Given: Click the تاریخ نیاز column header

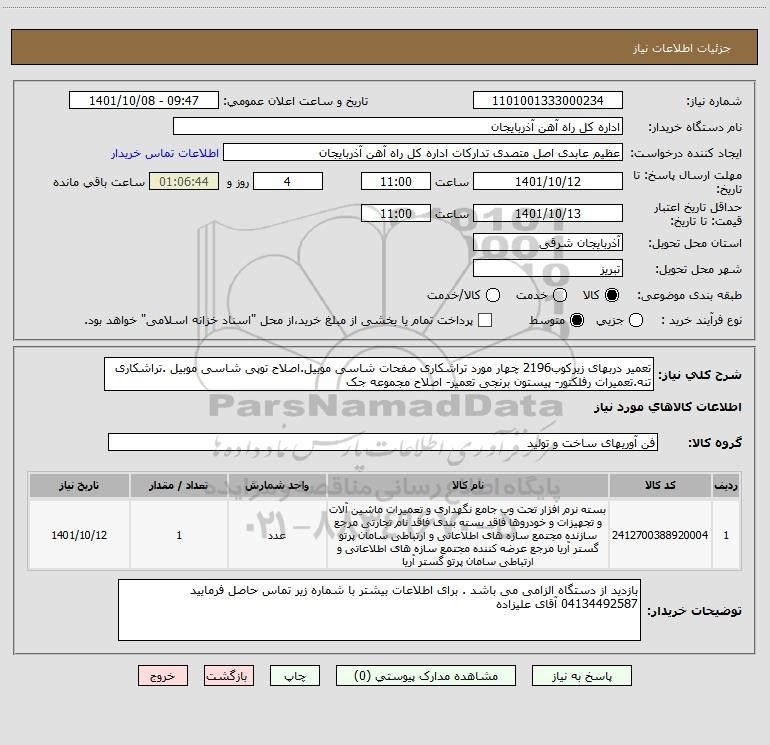Looking at the screenshot, I should (x=79, y=486).
